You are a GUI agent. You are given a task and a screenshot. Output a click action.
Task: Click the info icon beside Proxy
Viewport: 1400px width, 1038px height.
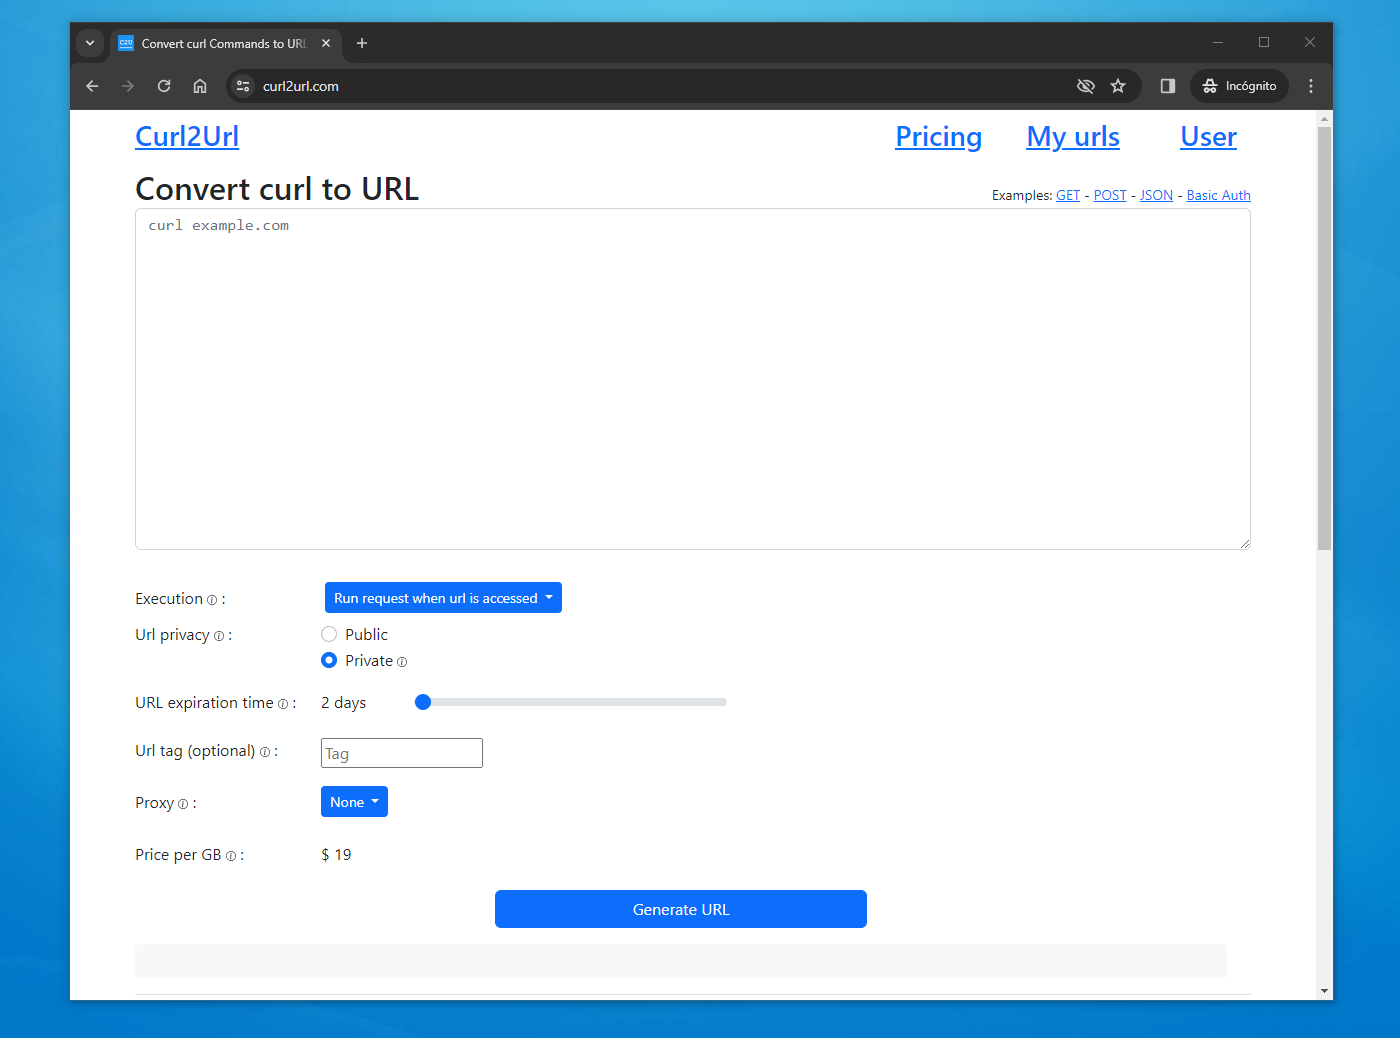(183, 804)
